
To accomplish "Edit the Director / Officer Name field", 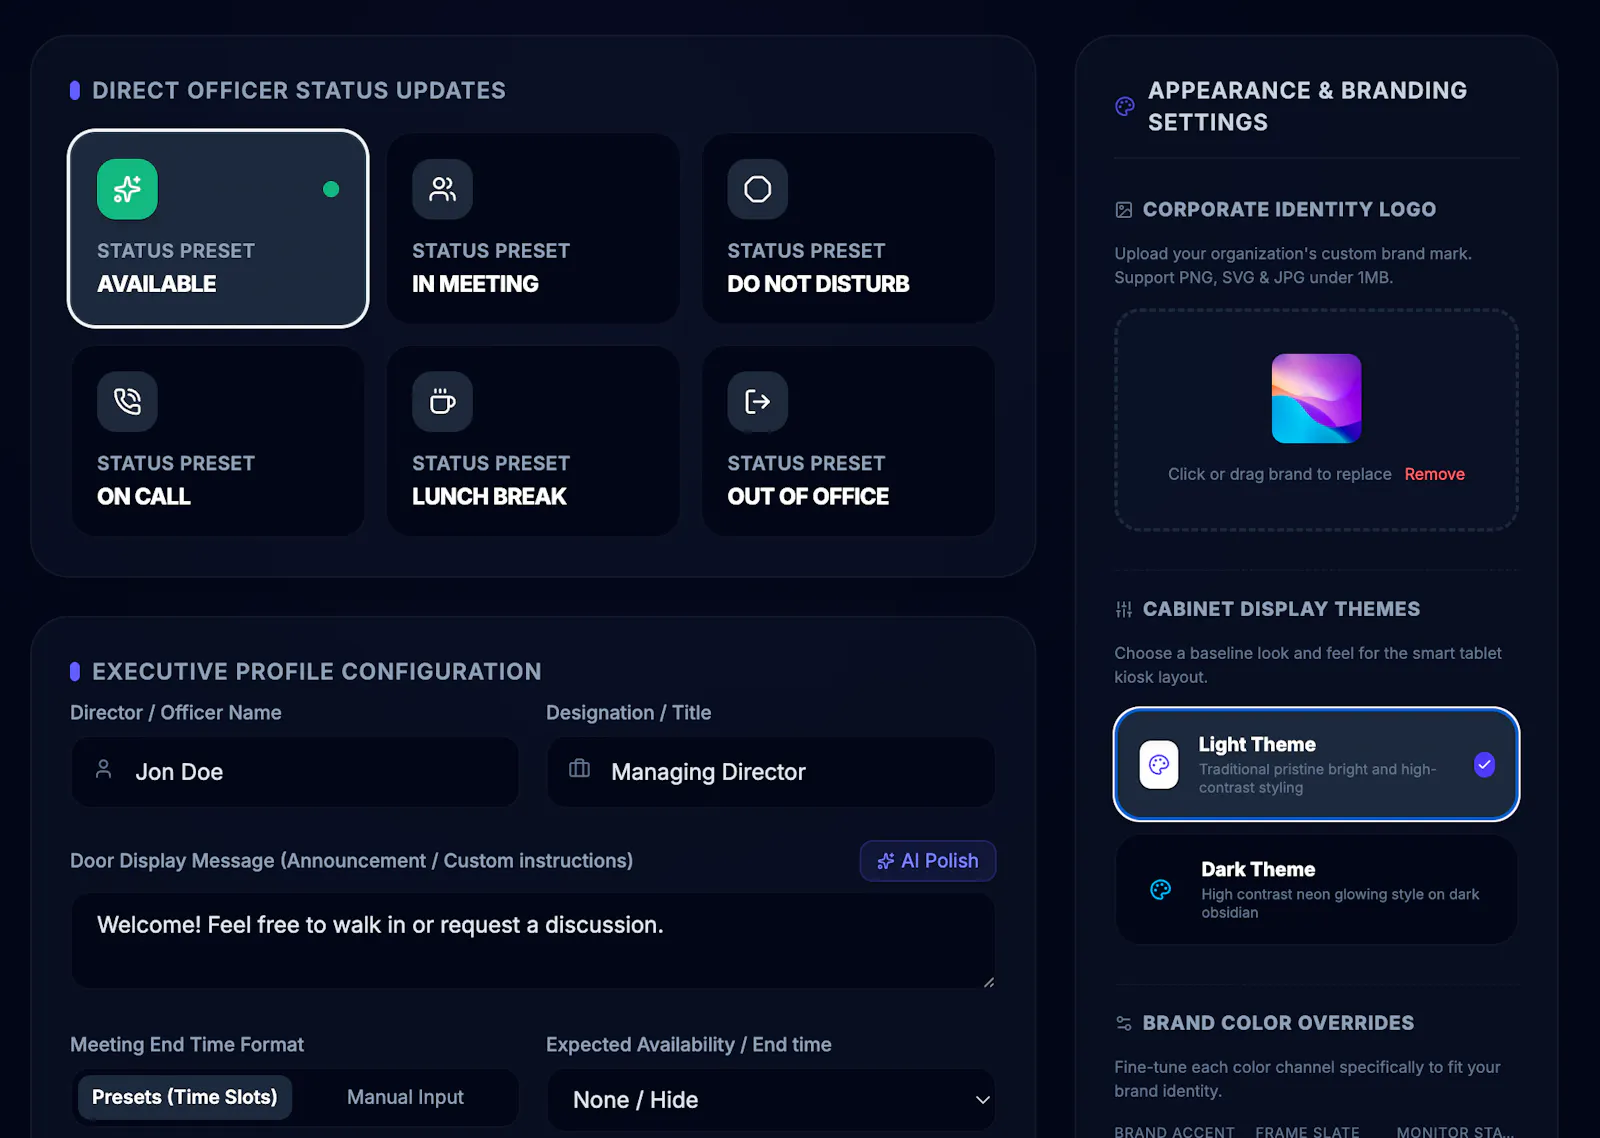I will click(295, 772).
